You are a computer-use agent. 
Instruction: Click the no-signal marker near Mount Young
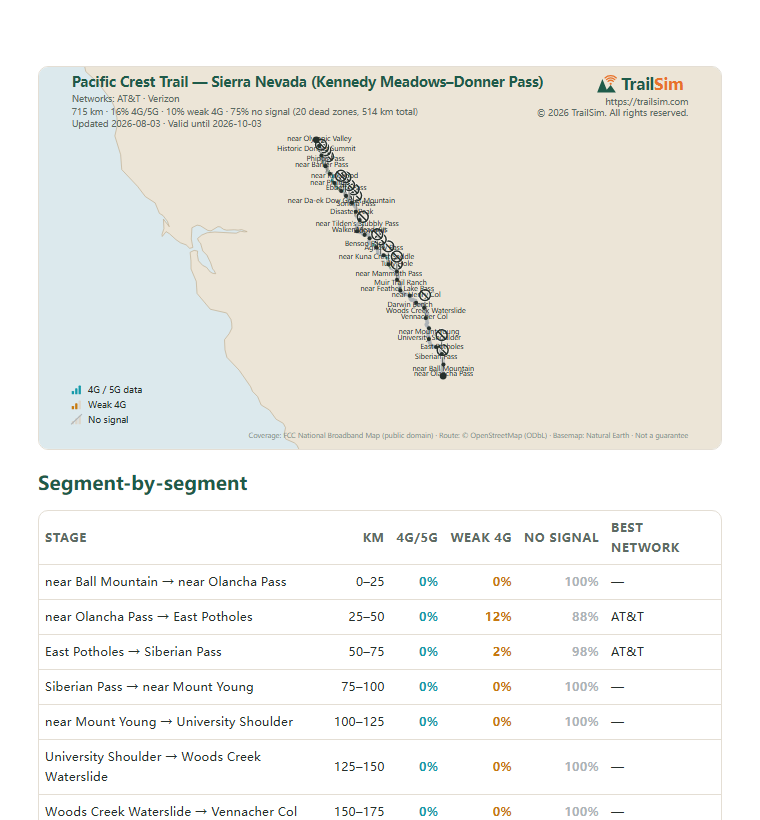click(x=441, y=335)
